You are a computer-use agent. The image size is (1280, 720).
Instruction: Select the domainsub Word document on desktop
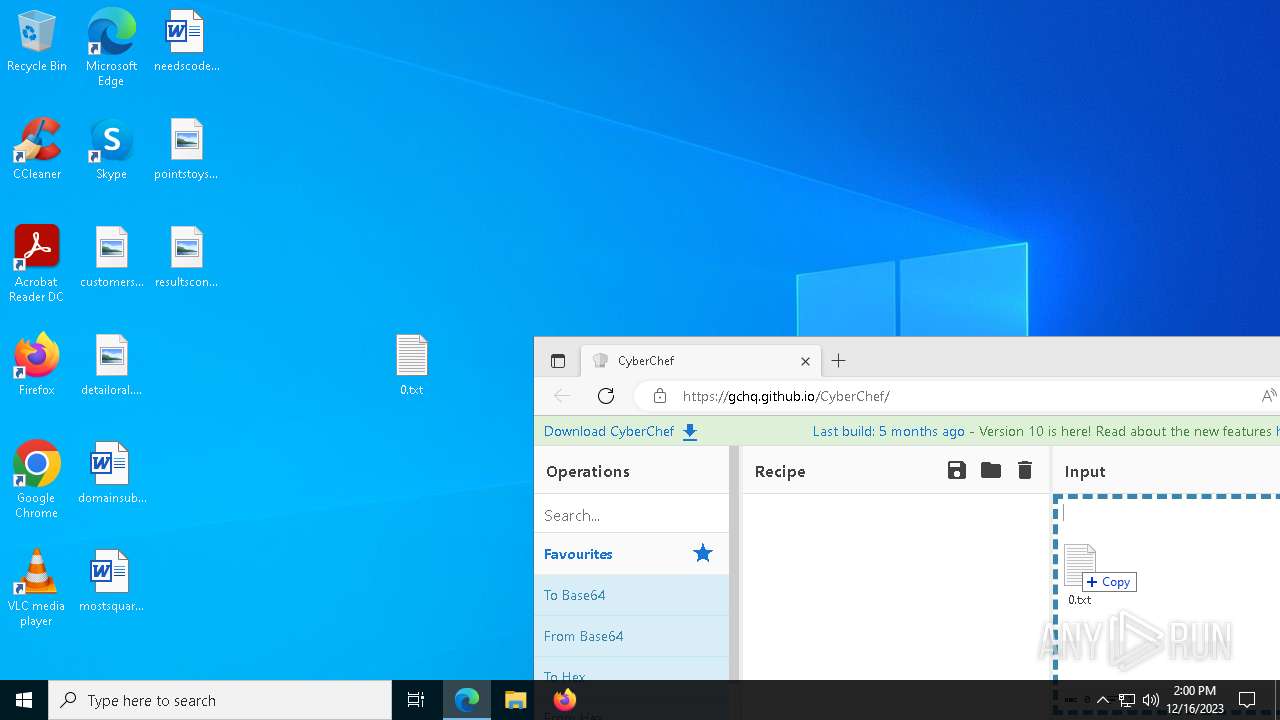pyautogui.click(x=111, y=474)
